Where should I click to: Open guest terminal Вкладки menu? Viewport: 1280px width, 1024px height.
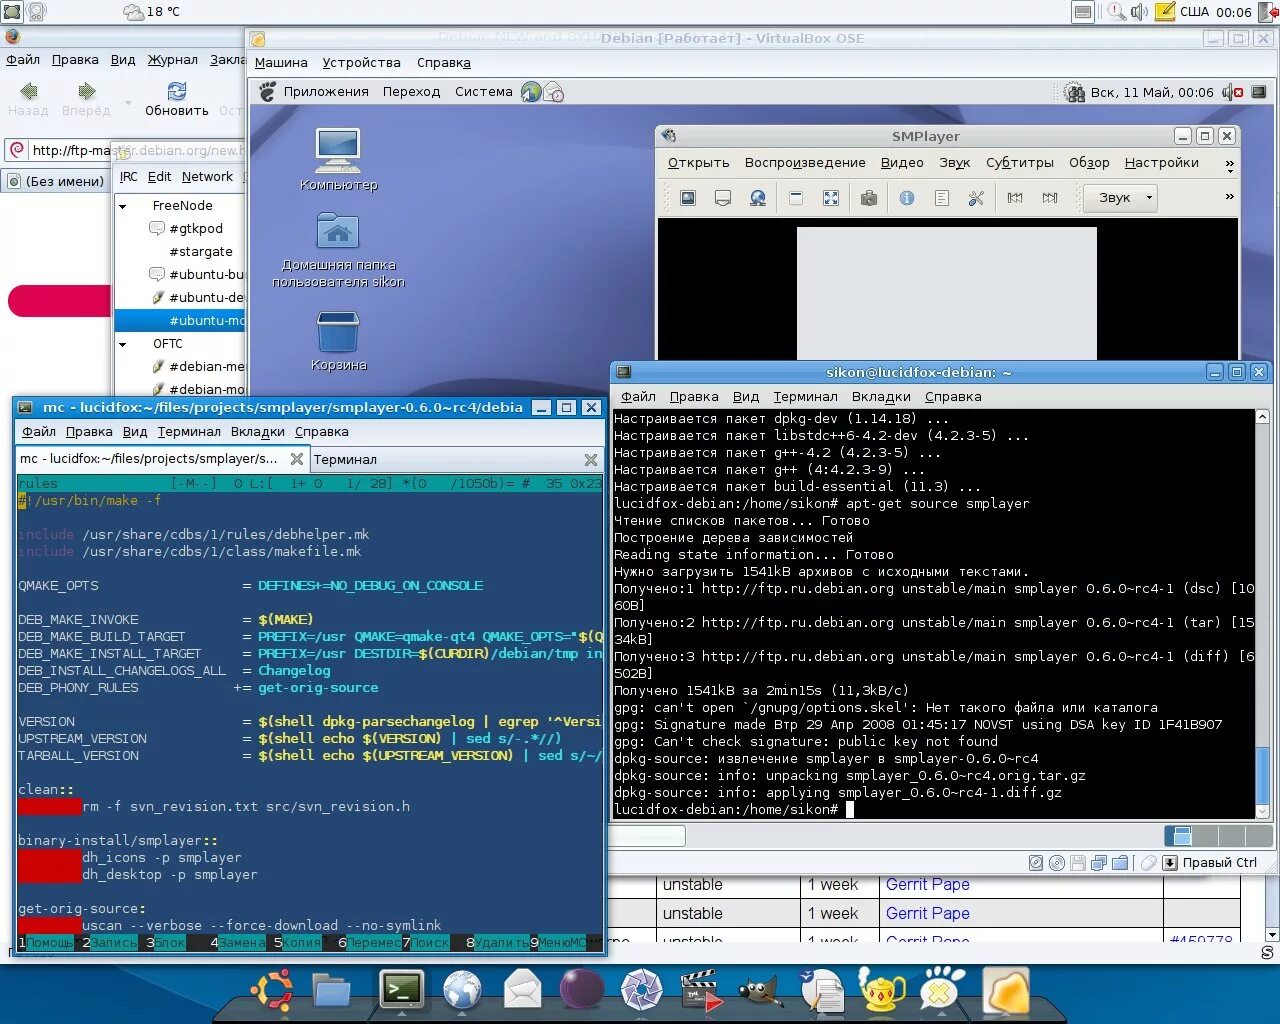(881, 397)
